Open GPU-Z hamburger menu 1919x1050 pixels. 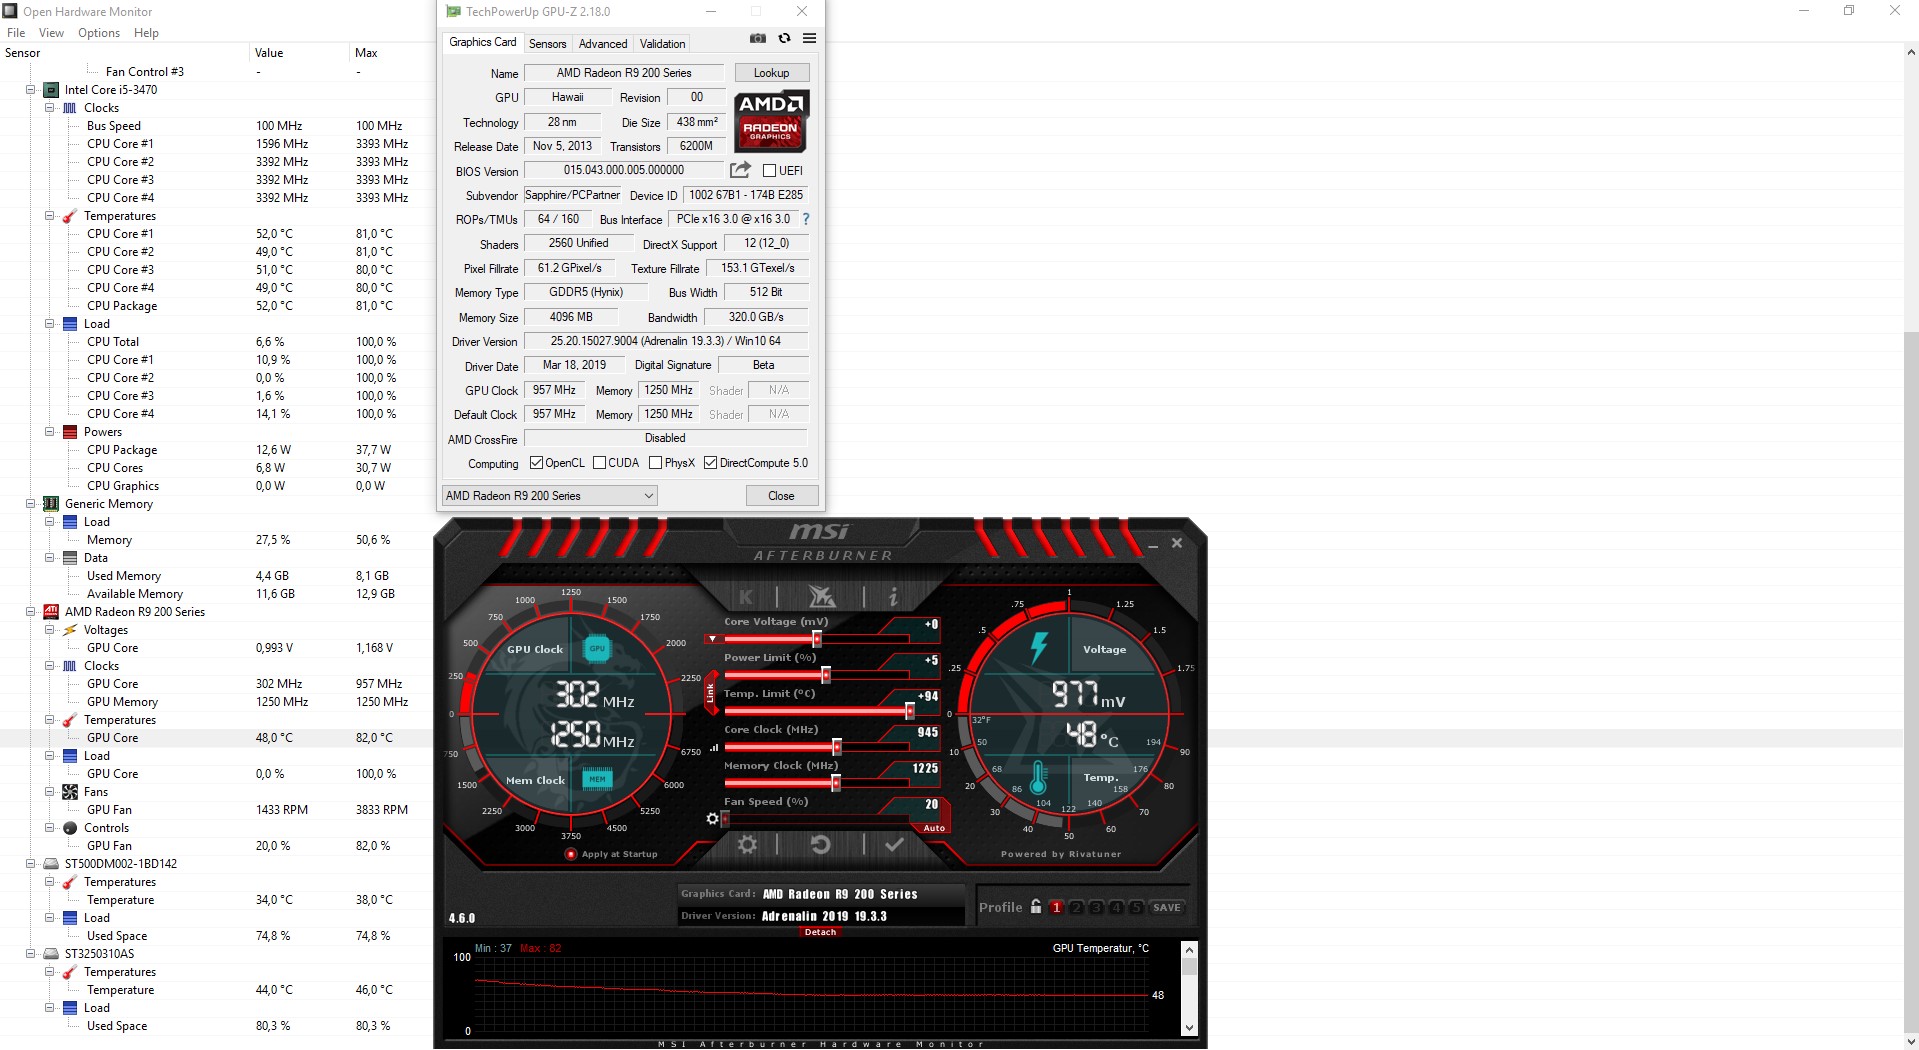pos(809,38)
